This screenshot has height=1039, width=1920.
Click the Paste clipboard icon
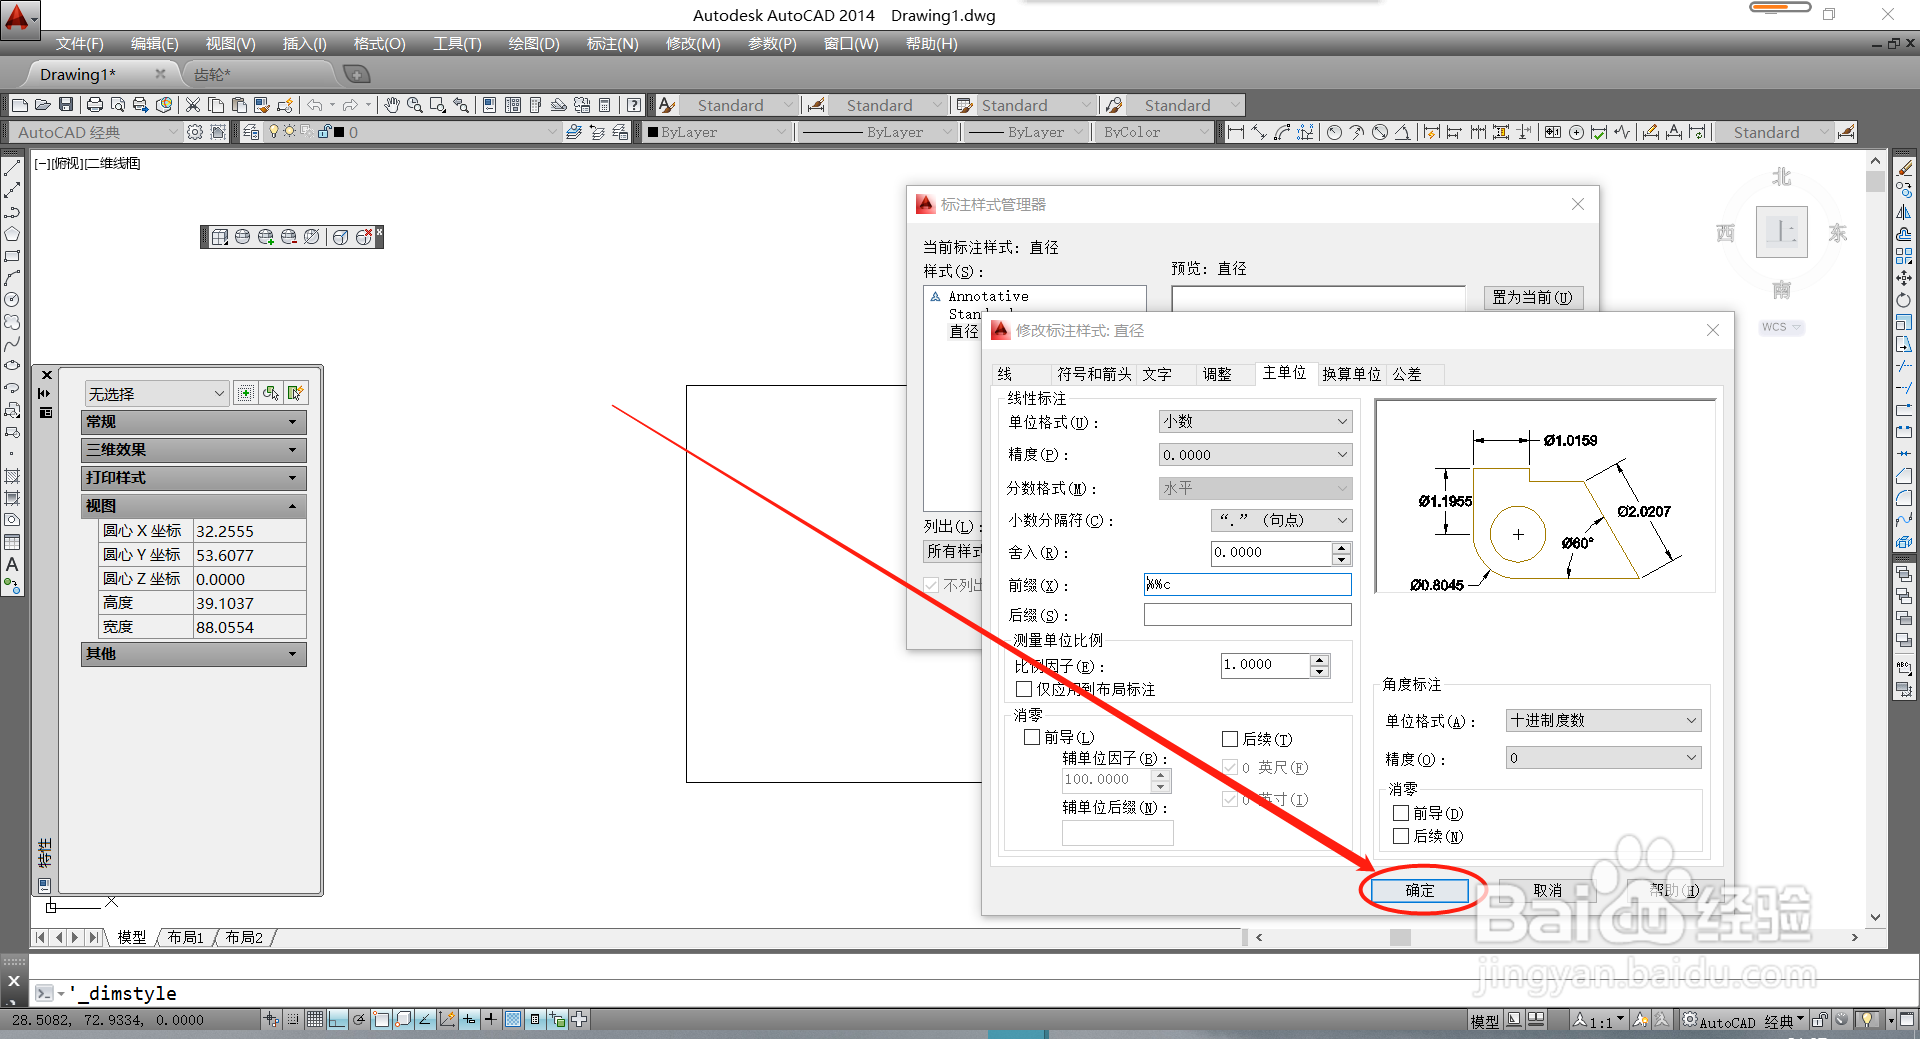click(239, 105)
